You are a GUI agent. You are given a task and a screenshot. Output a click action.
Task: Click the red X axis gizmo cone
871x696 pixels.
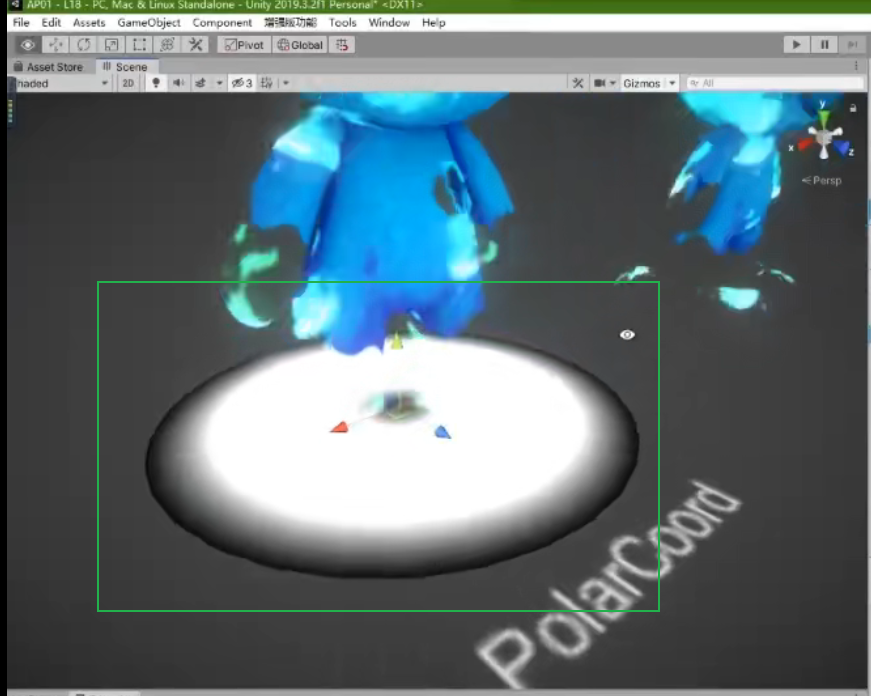tap(804, 144)
